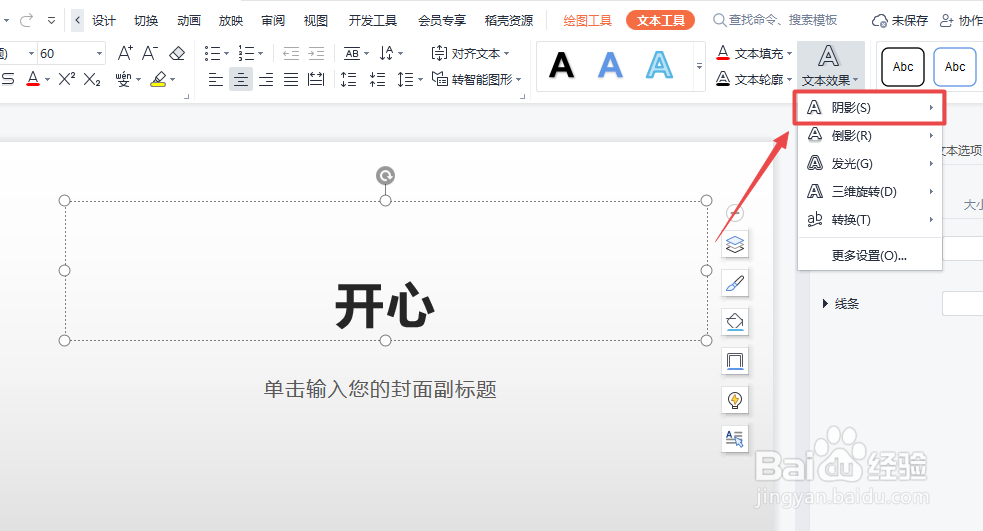Open 发光(G) submenu
The width and height of the screenshot is (983, 531).
[x=870, y=164]
